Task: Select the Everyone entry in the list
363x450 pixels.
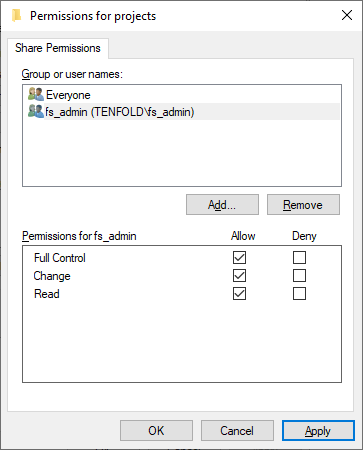Action: 68,95
